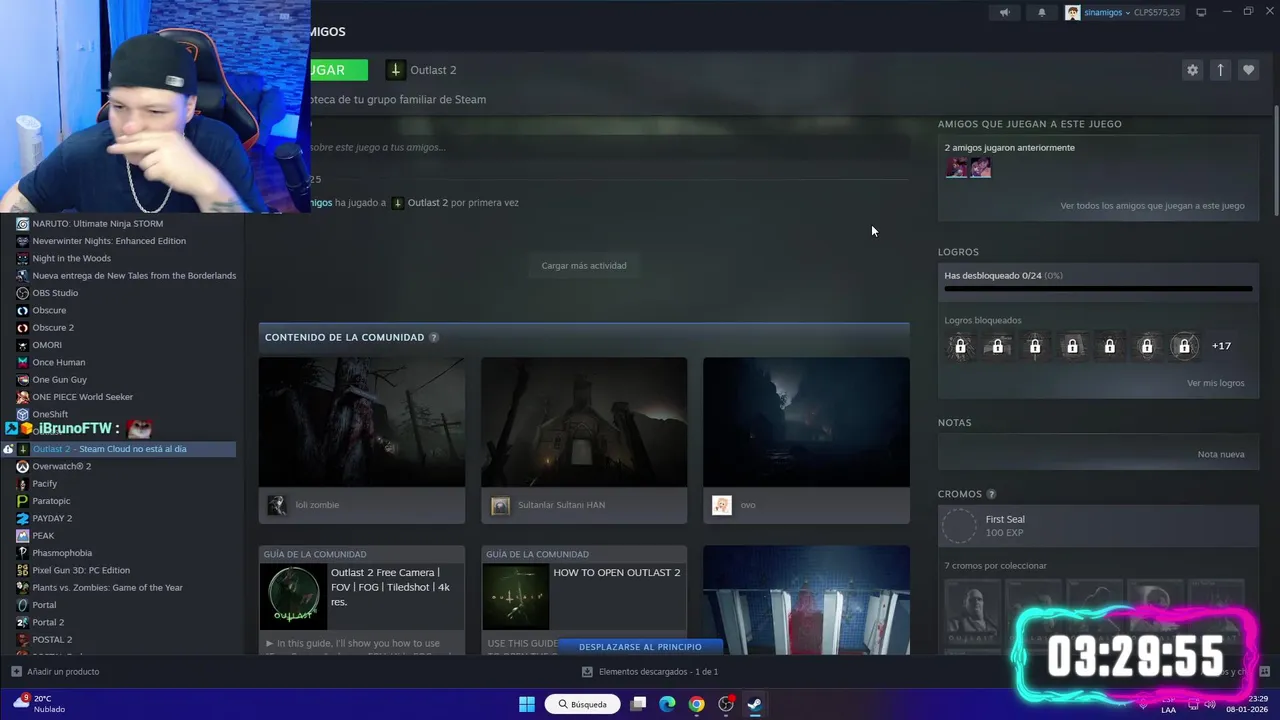Open Google Chrome from the taskbar
The image size is (1280, 720).
(696, 704)
